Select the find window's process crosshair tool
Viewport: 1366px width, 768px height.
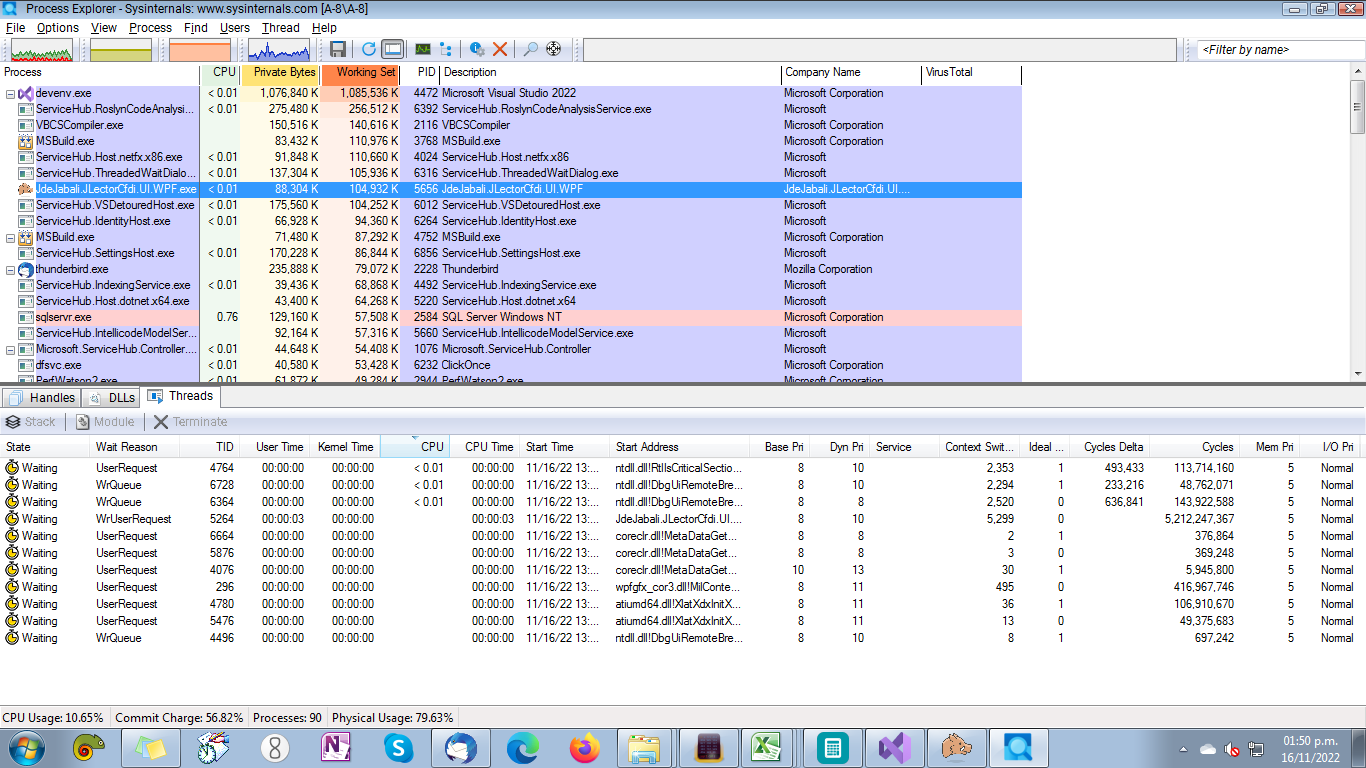pyautogui.click(x=552, y=48)
